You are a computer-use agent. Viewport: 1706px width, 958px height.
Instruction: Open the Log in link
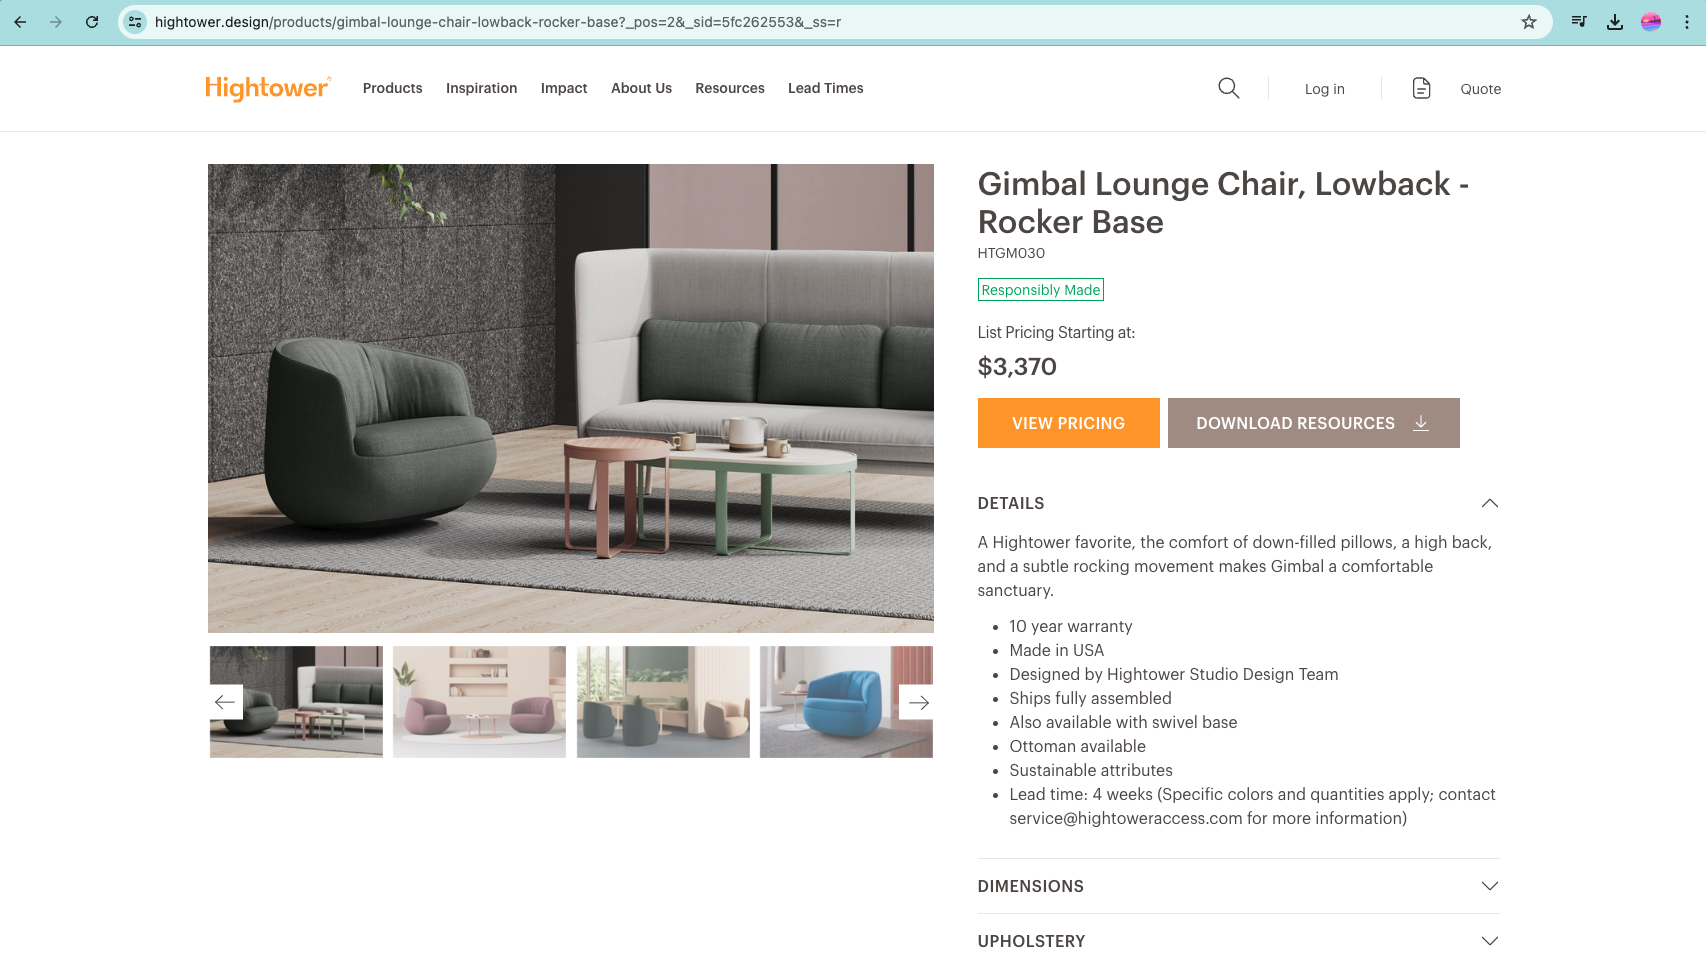(1324, 89)
